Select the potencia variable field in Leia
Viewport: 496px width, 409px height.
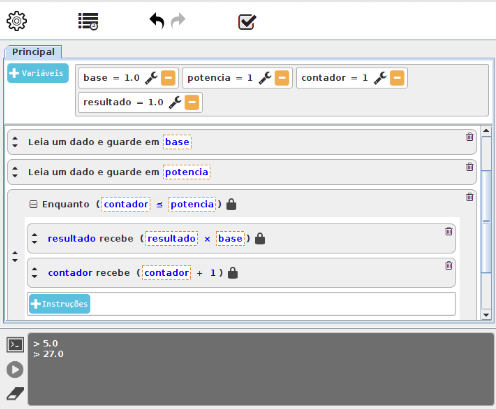(x=187, y=172)
